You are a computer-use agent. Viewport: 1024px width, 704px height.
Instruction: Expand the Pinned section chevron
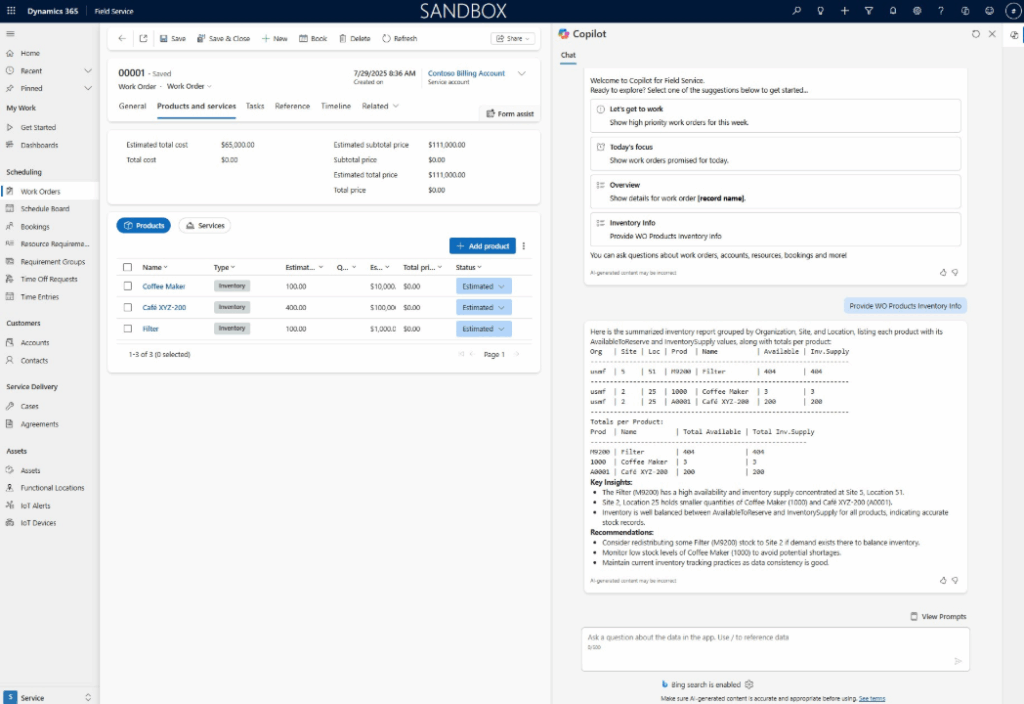coord(88,88)
